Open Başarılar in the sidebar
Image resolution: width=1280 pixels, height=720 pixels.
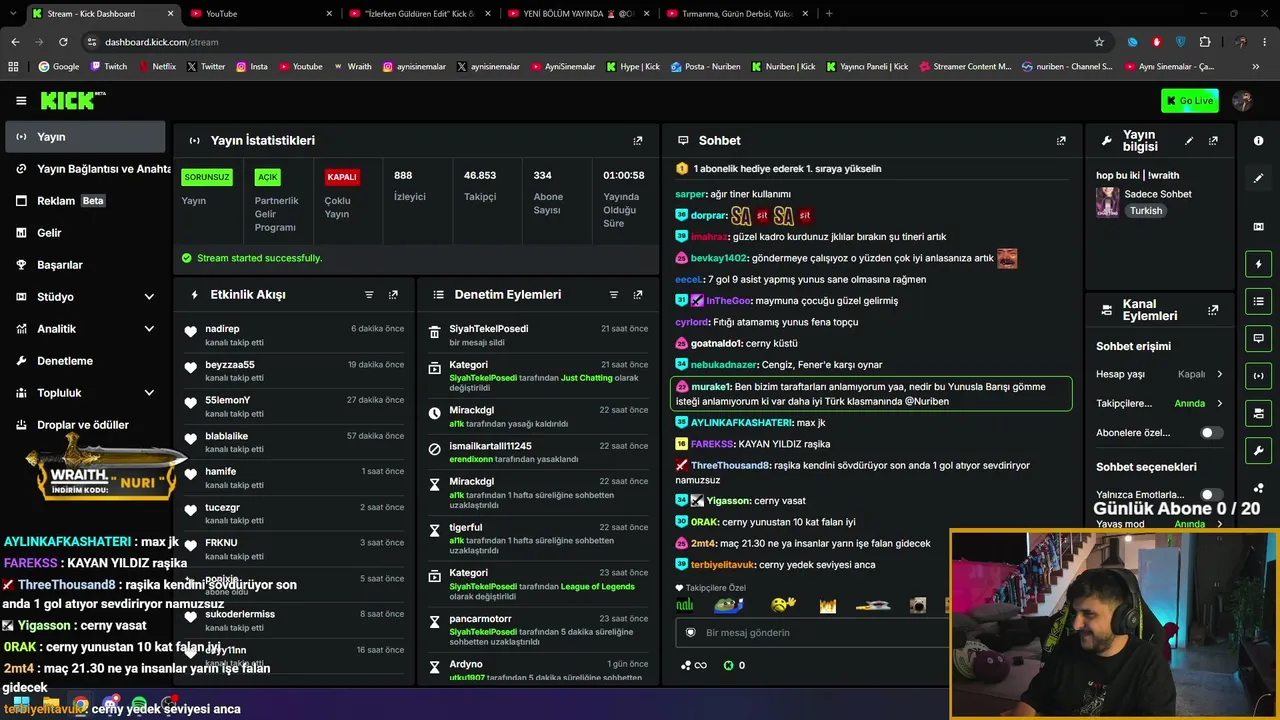85,265
